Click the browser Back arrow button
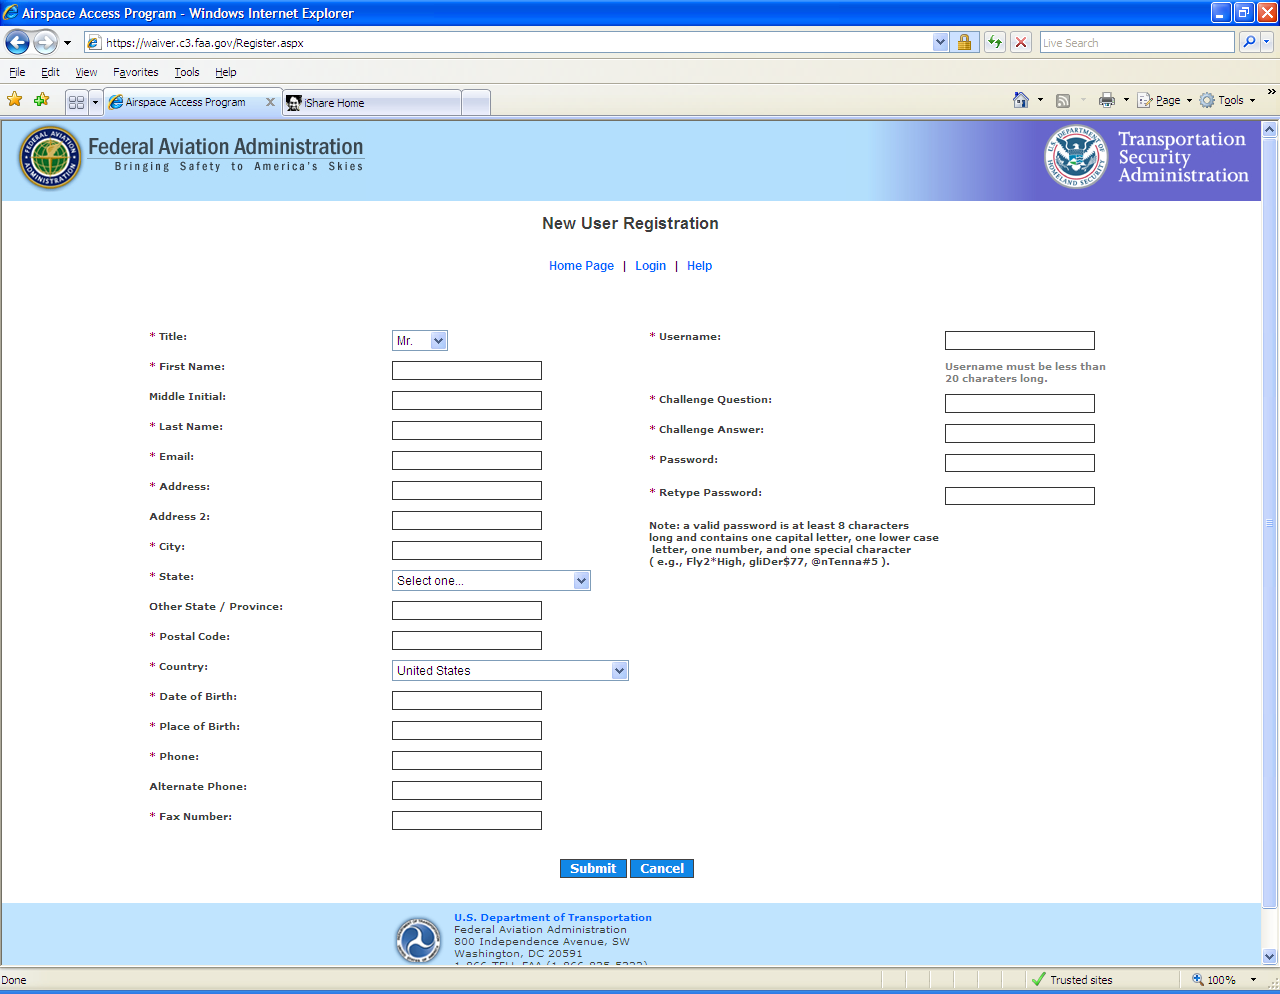Viewport: 1280px width, 994px height. 17,43
